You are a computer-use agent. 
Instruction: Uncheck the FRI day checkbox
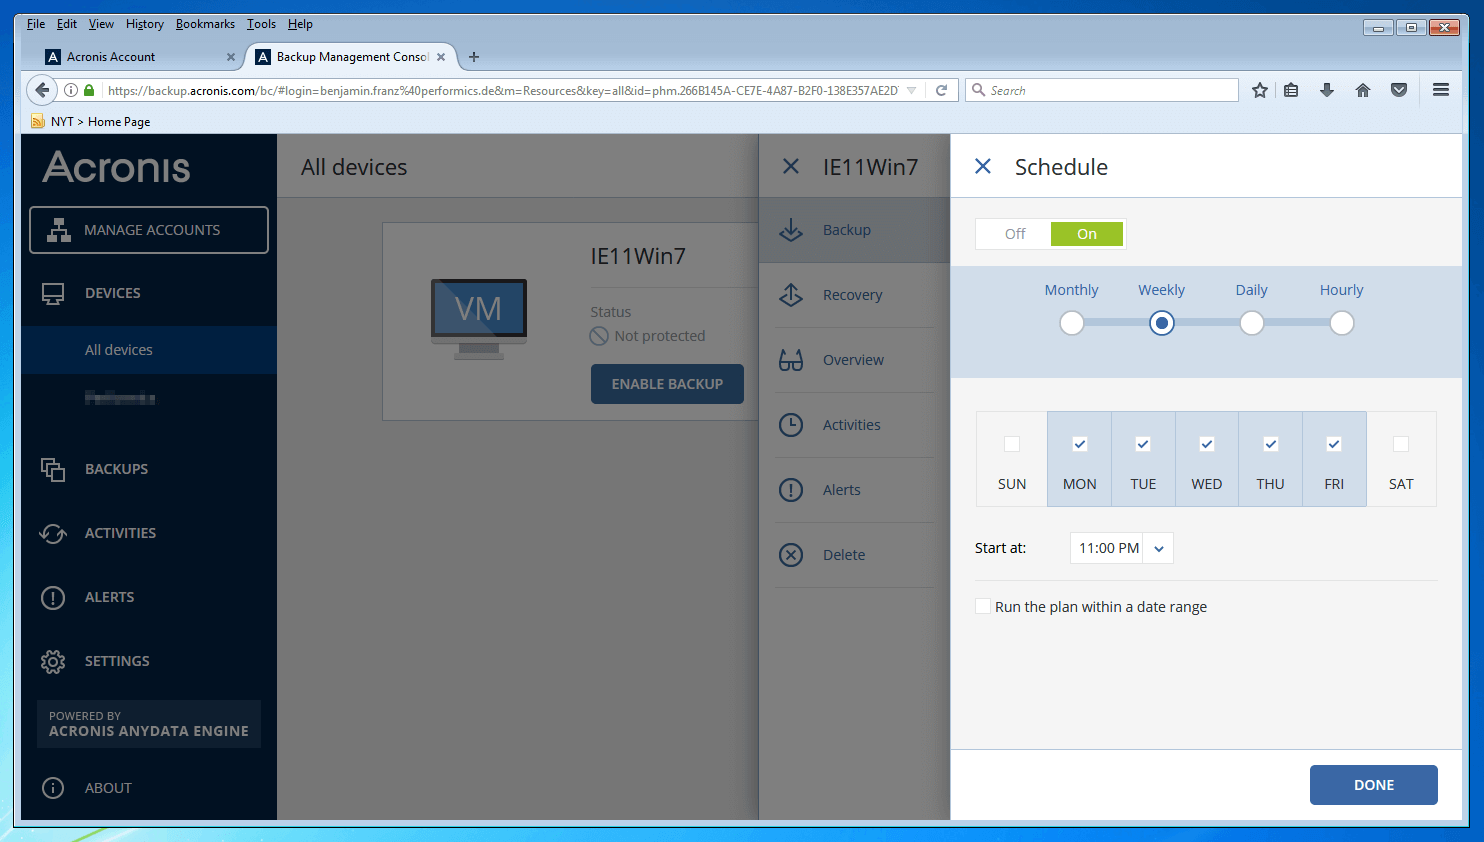[1334, 444]
